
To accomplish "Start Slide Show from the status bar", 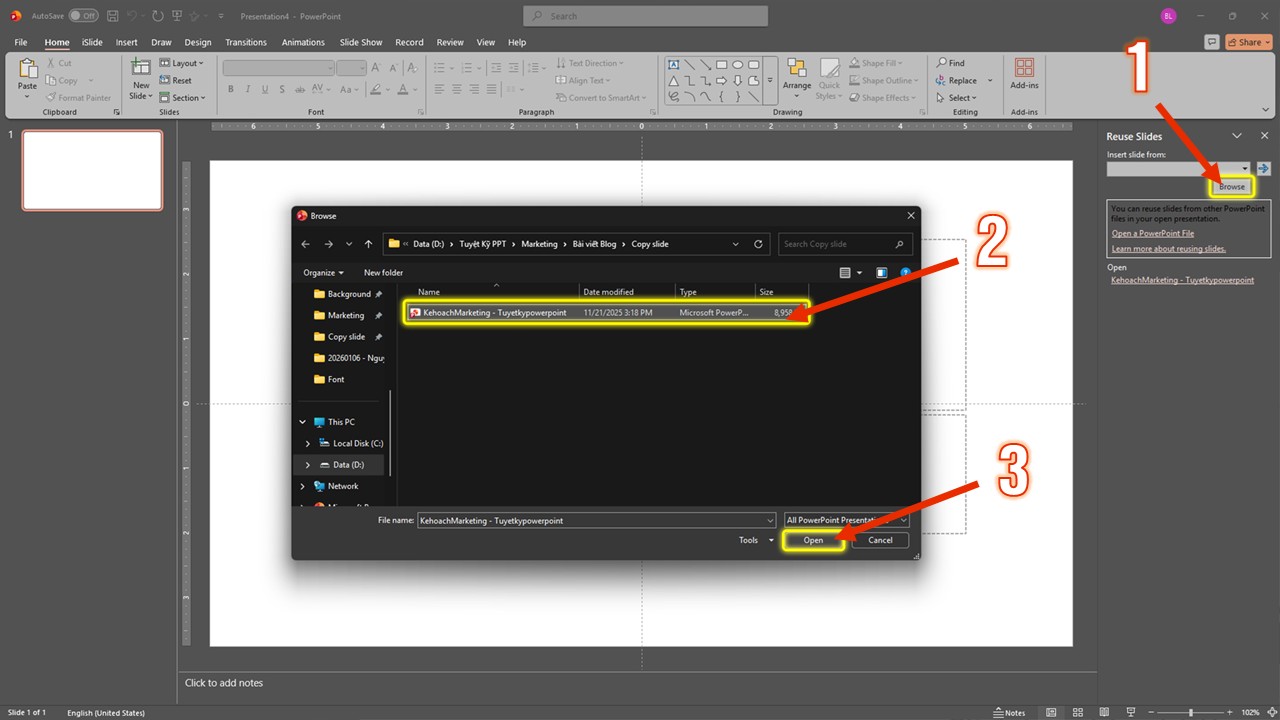I will click(x=1130, y=712).
